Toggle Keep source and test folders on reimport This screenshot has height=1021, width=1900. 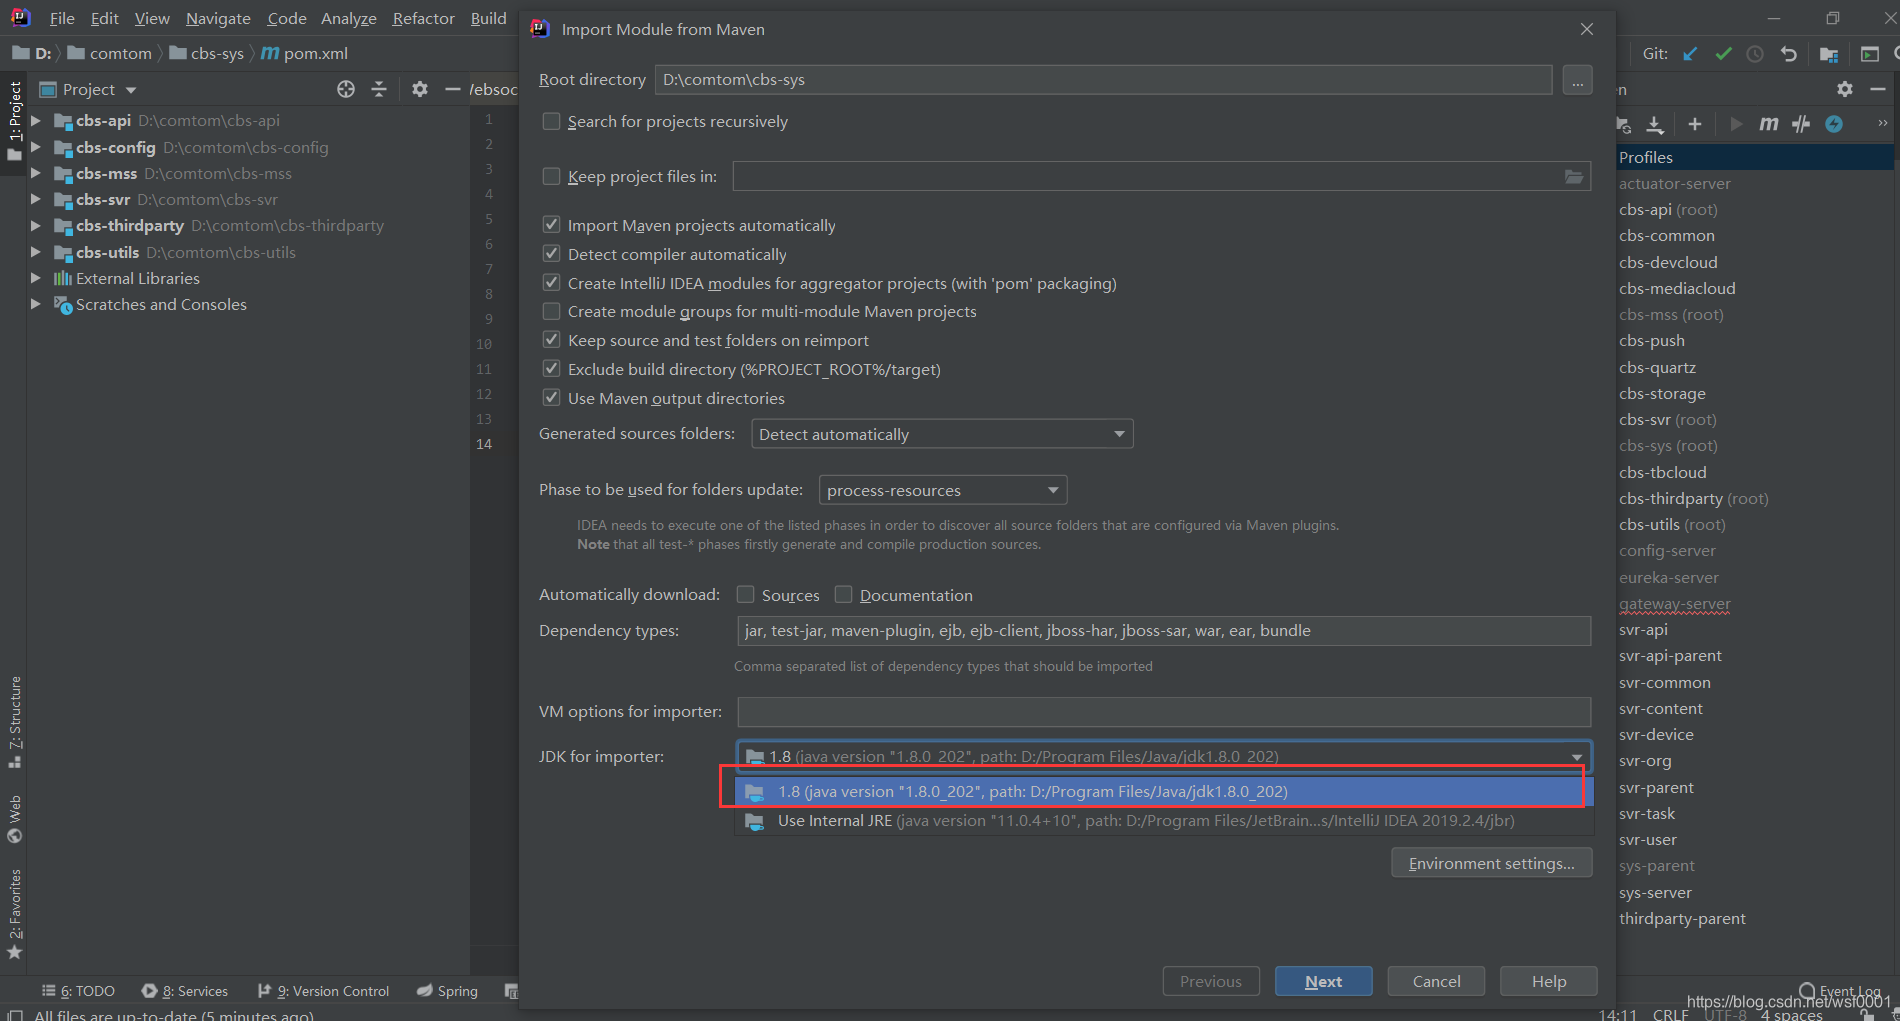click(551, 340)
